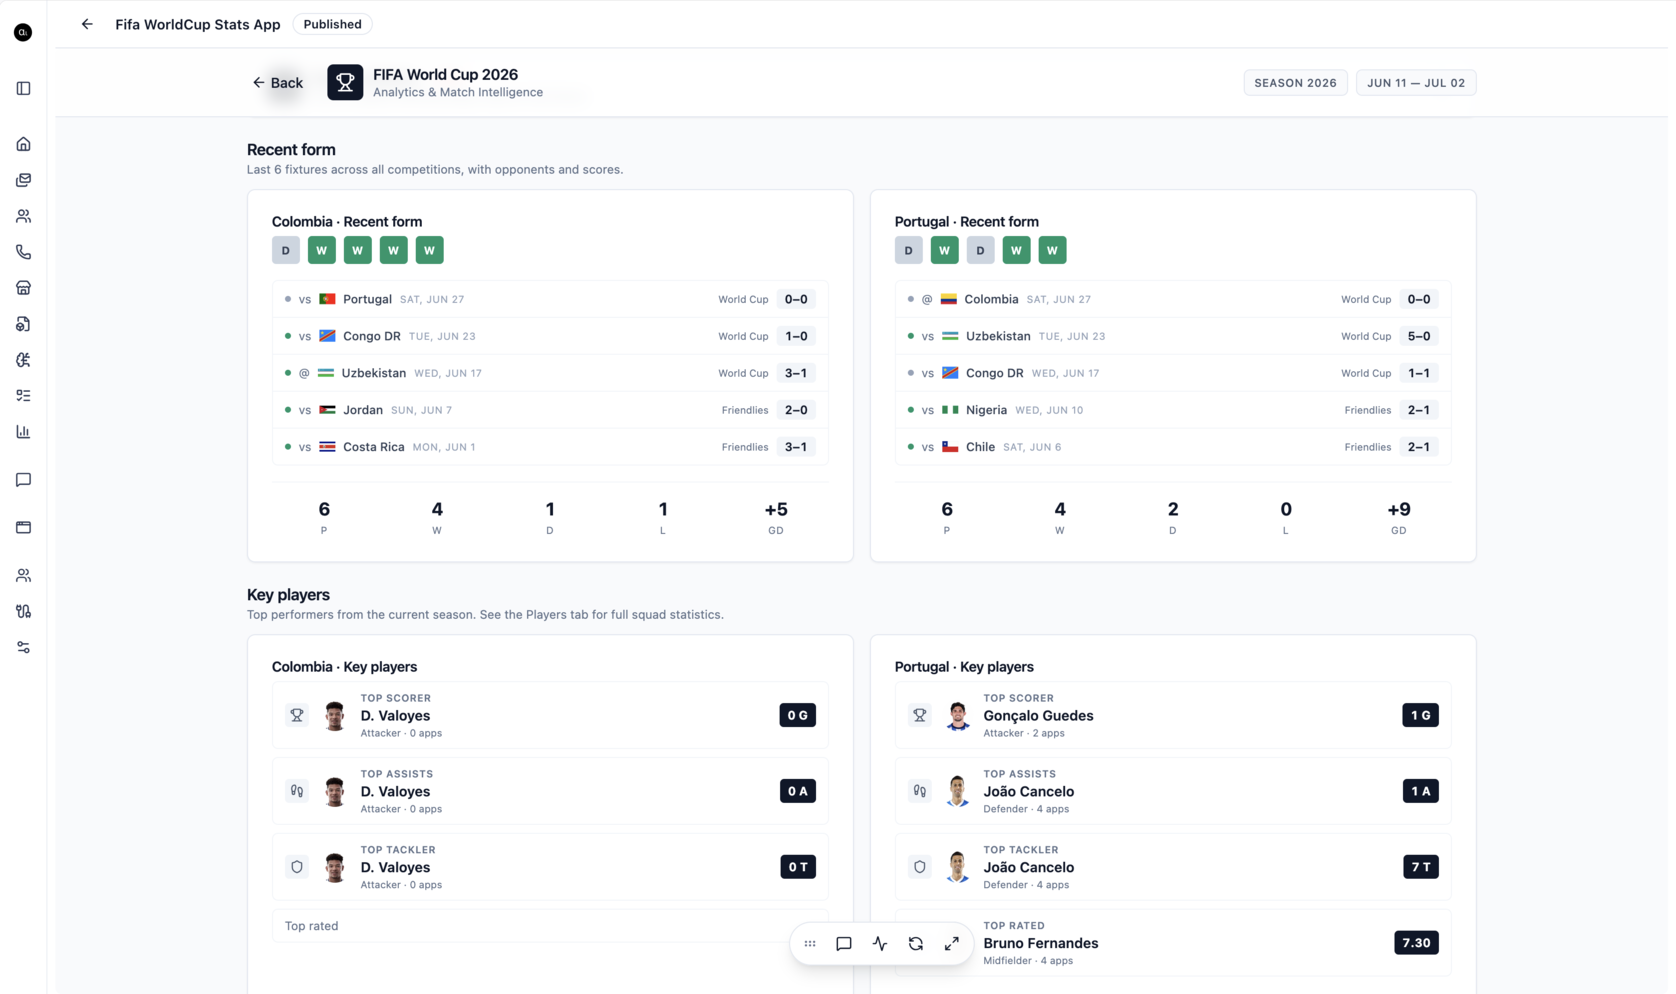The width and height of the screenshot is (1676, 994).
Task: Click the '+9' goal difference value
Action: pyautogui.click(x=1399, y=510)
